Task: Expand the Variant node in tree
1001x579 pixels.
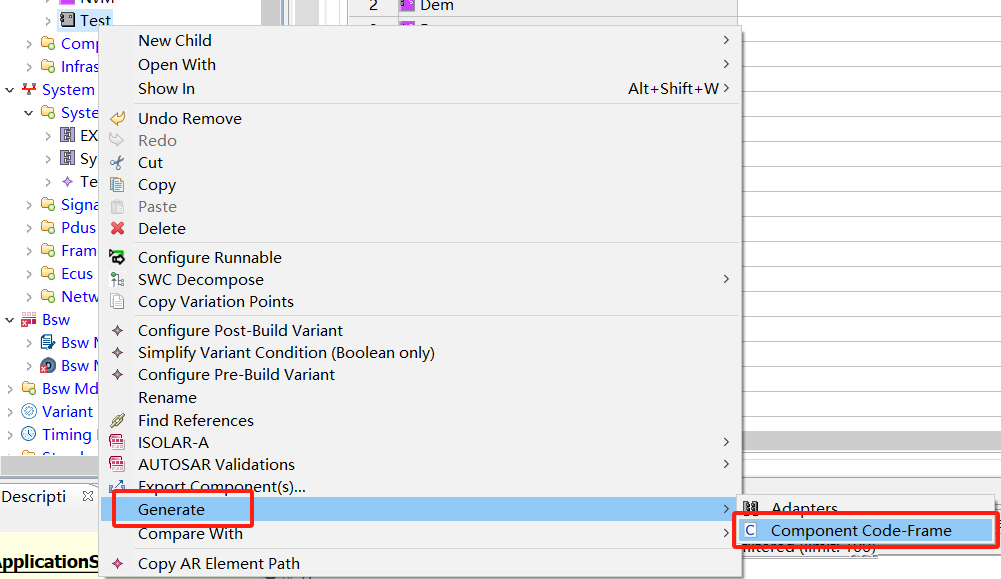Action: 10,412
